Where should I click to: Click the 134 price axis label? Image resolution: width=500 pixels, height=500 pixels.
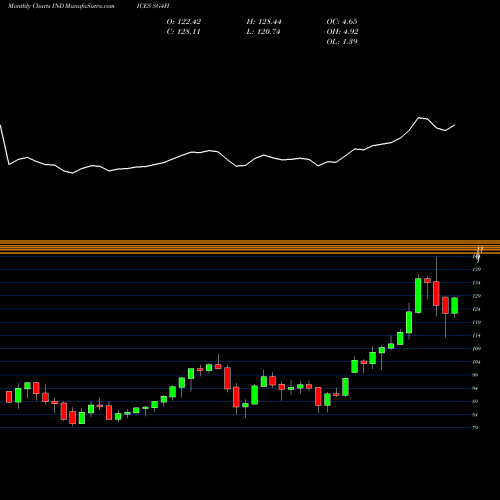[x=477, y=283]
